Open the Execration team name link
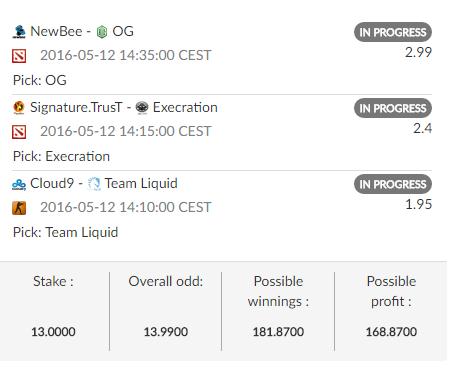The height and width of the screenshot is (387, 464). [185, 108]
